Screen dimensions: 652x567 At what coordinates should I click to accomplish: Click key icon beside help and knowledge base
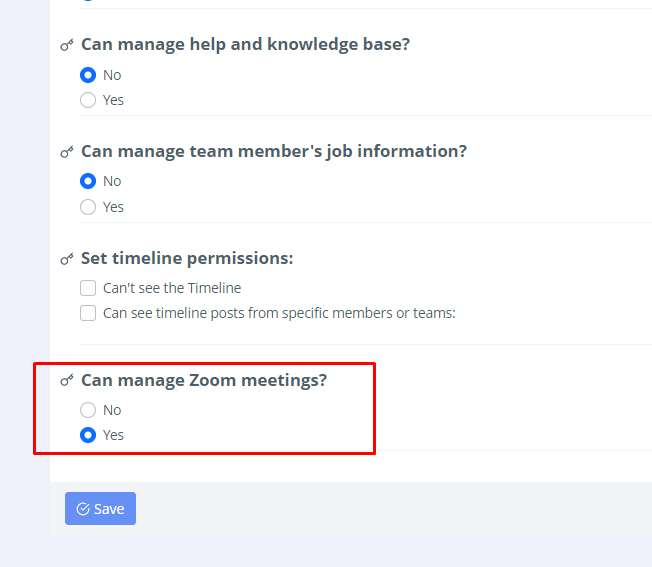[67, 45]
